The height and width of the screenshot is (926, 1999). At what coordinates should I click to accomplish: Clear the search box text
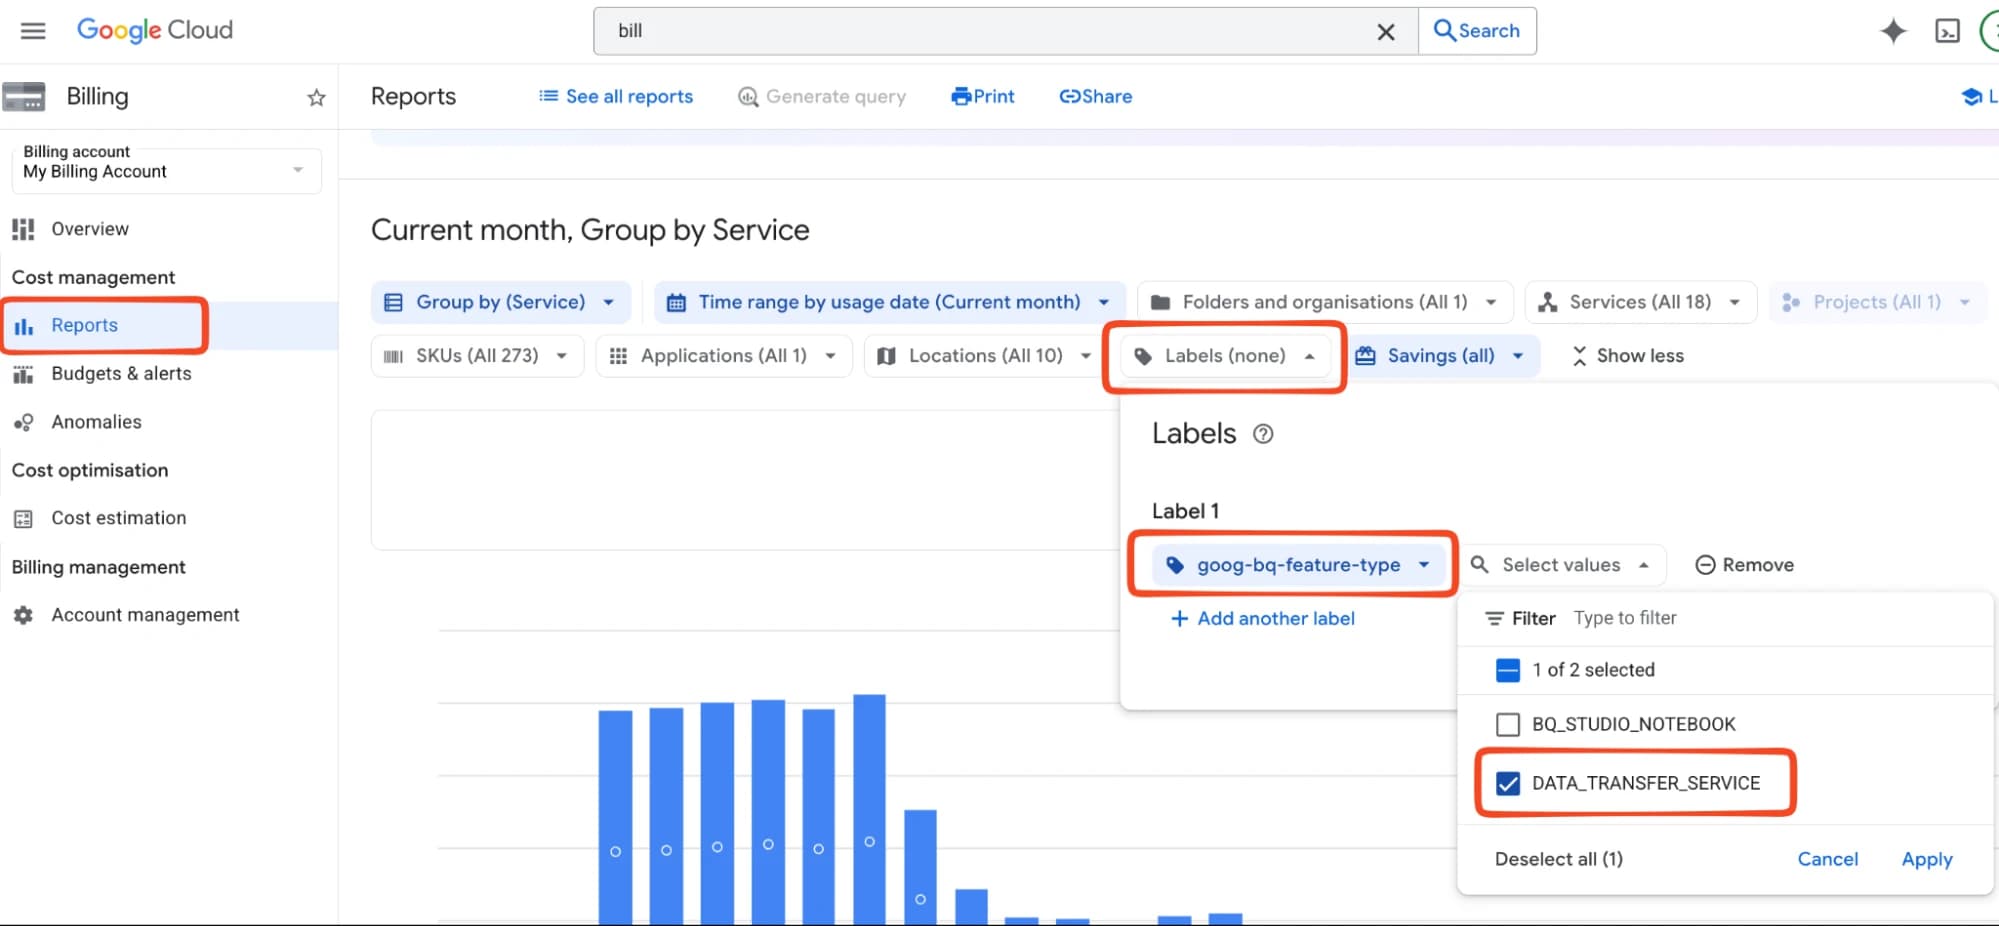click(x=1385, y=32)
